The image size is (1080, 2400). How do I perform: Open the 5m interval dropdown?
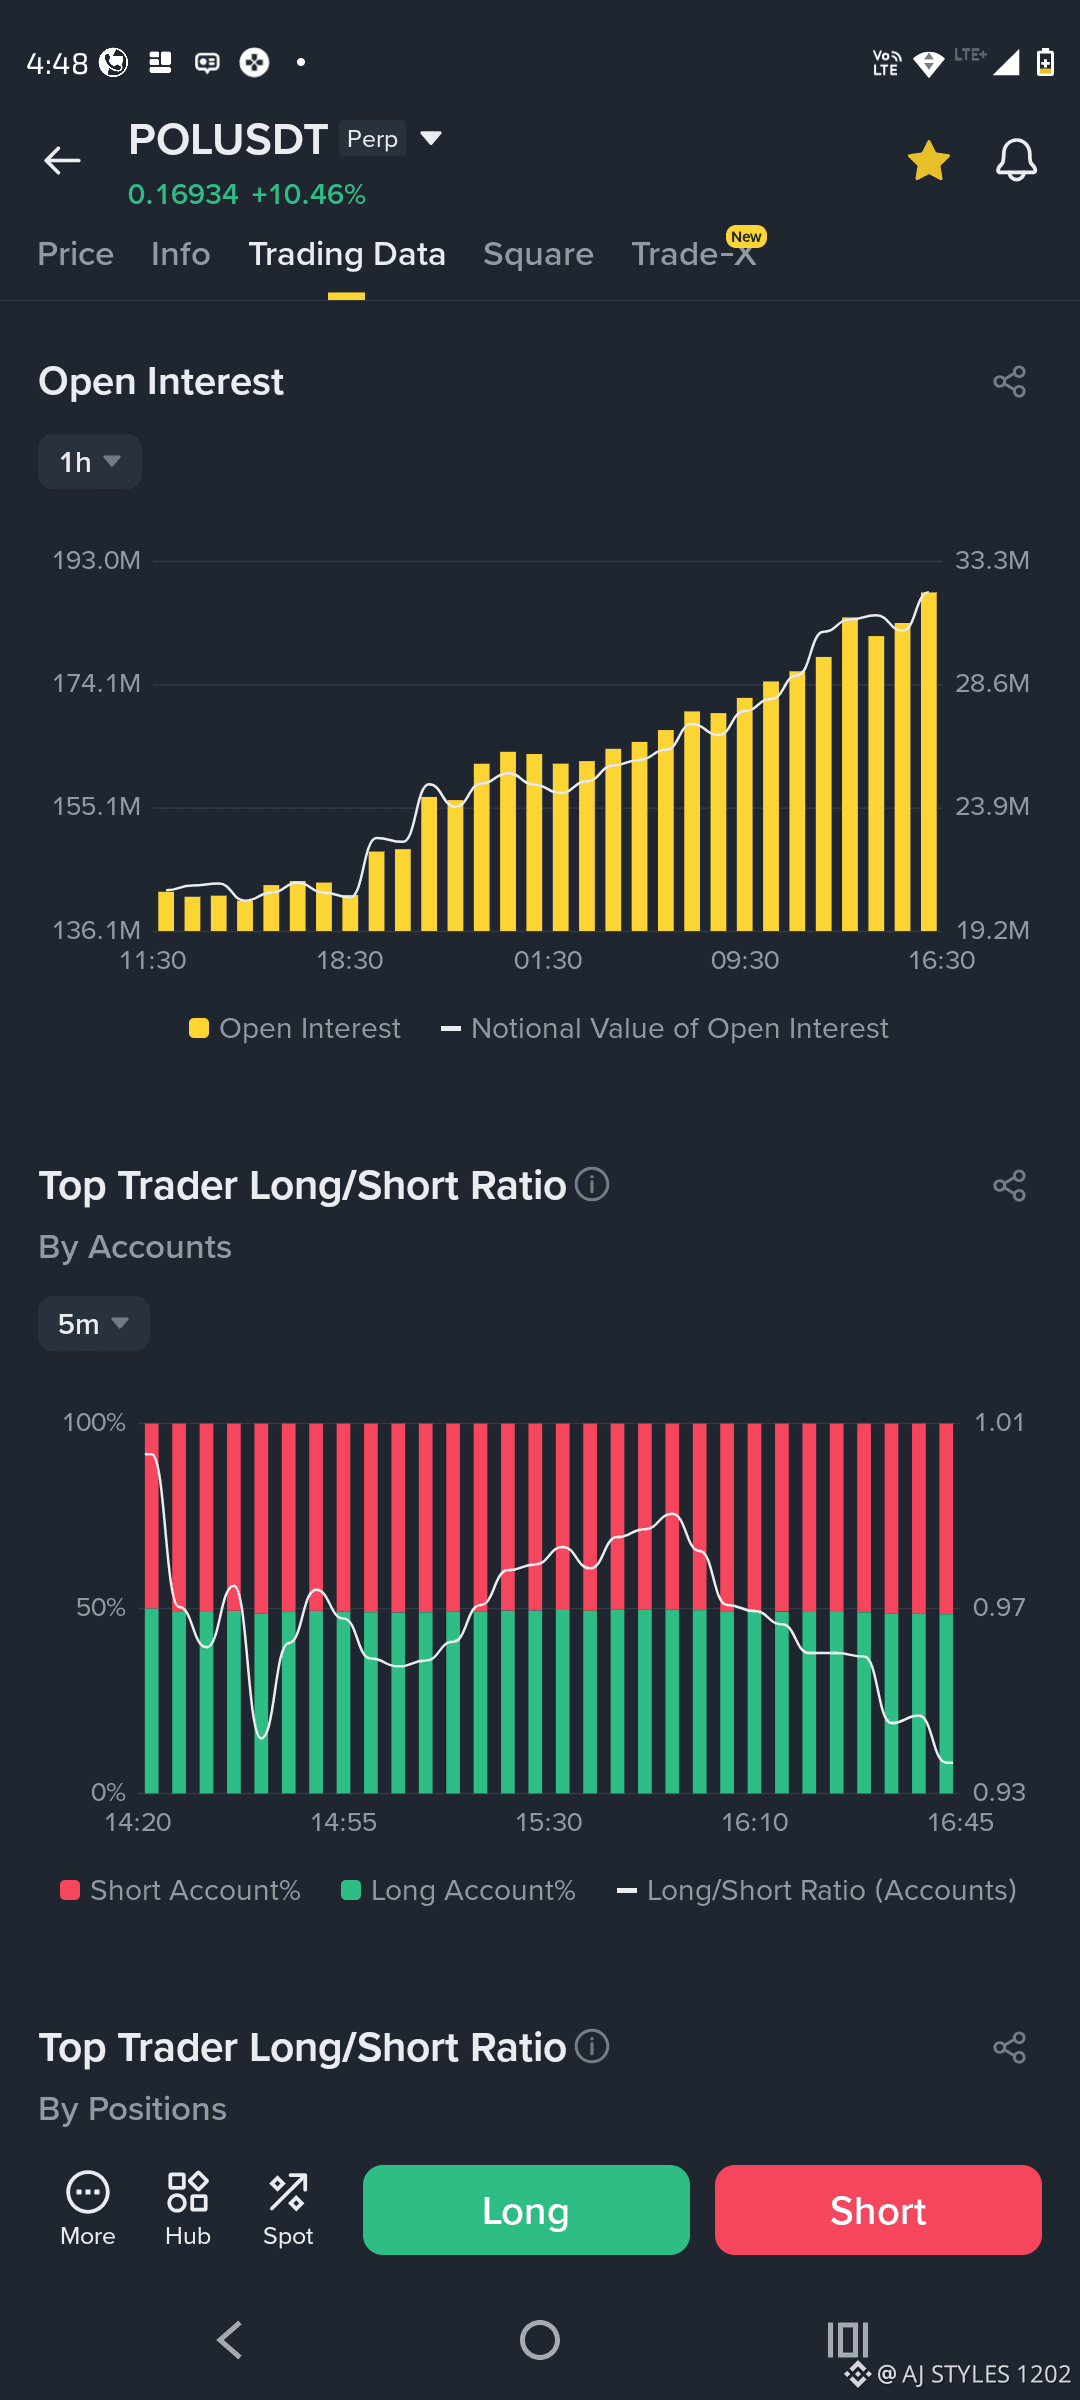[94, 1324]
